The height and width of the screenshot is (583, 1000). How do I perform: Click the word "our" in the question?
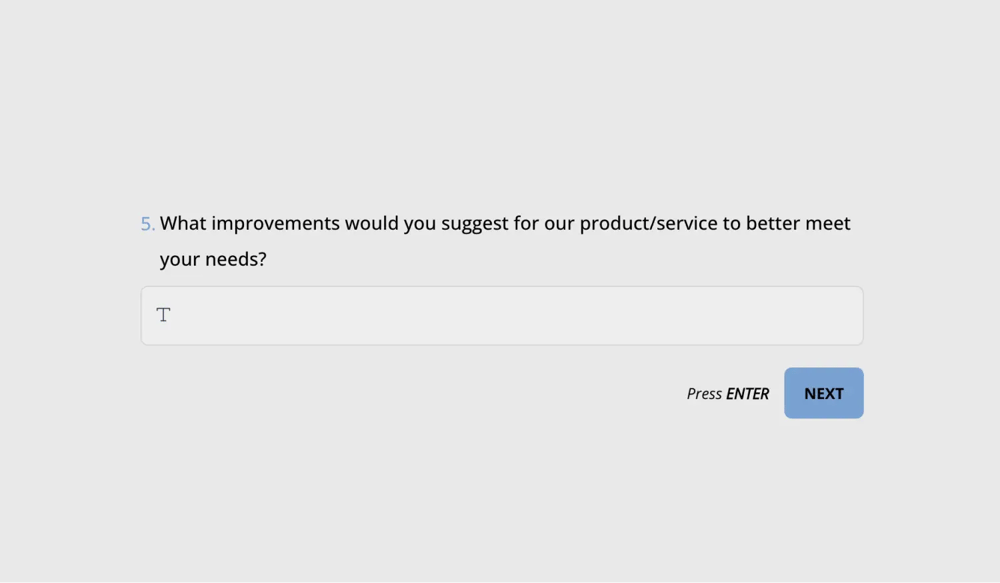pyautogui.click(x=559, y=224)
